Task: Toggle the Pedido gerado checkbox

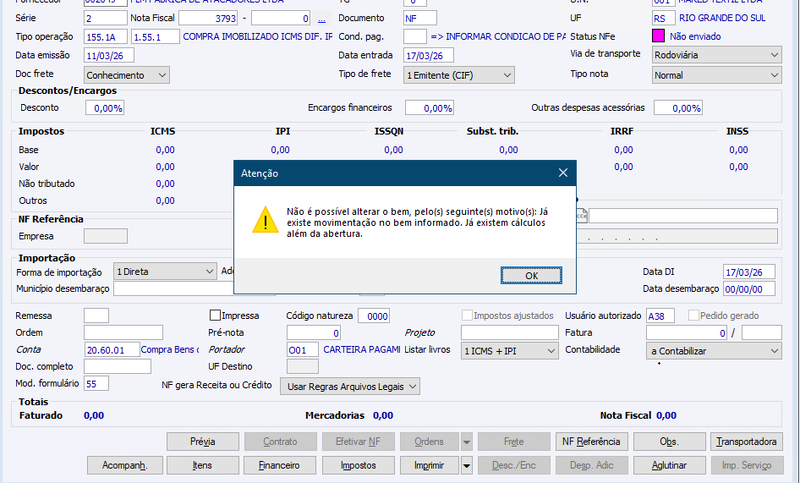Action: 693,315
